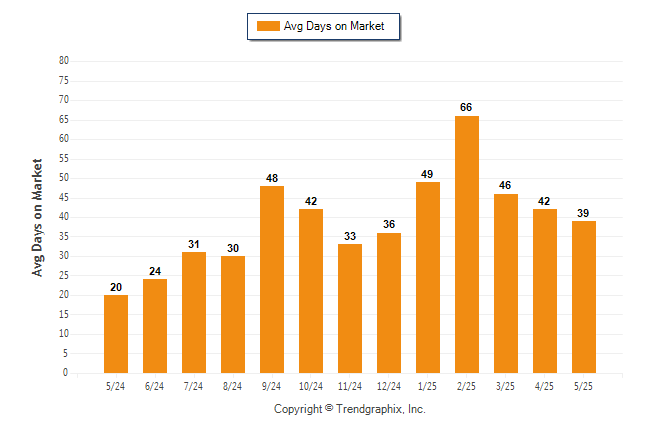The width and height of the screenshot is (646, 434).
Task: Click the 8/24 bar showing 30
Action: click(233, 314)
